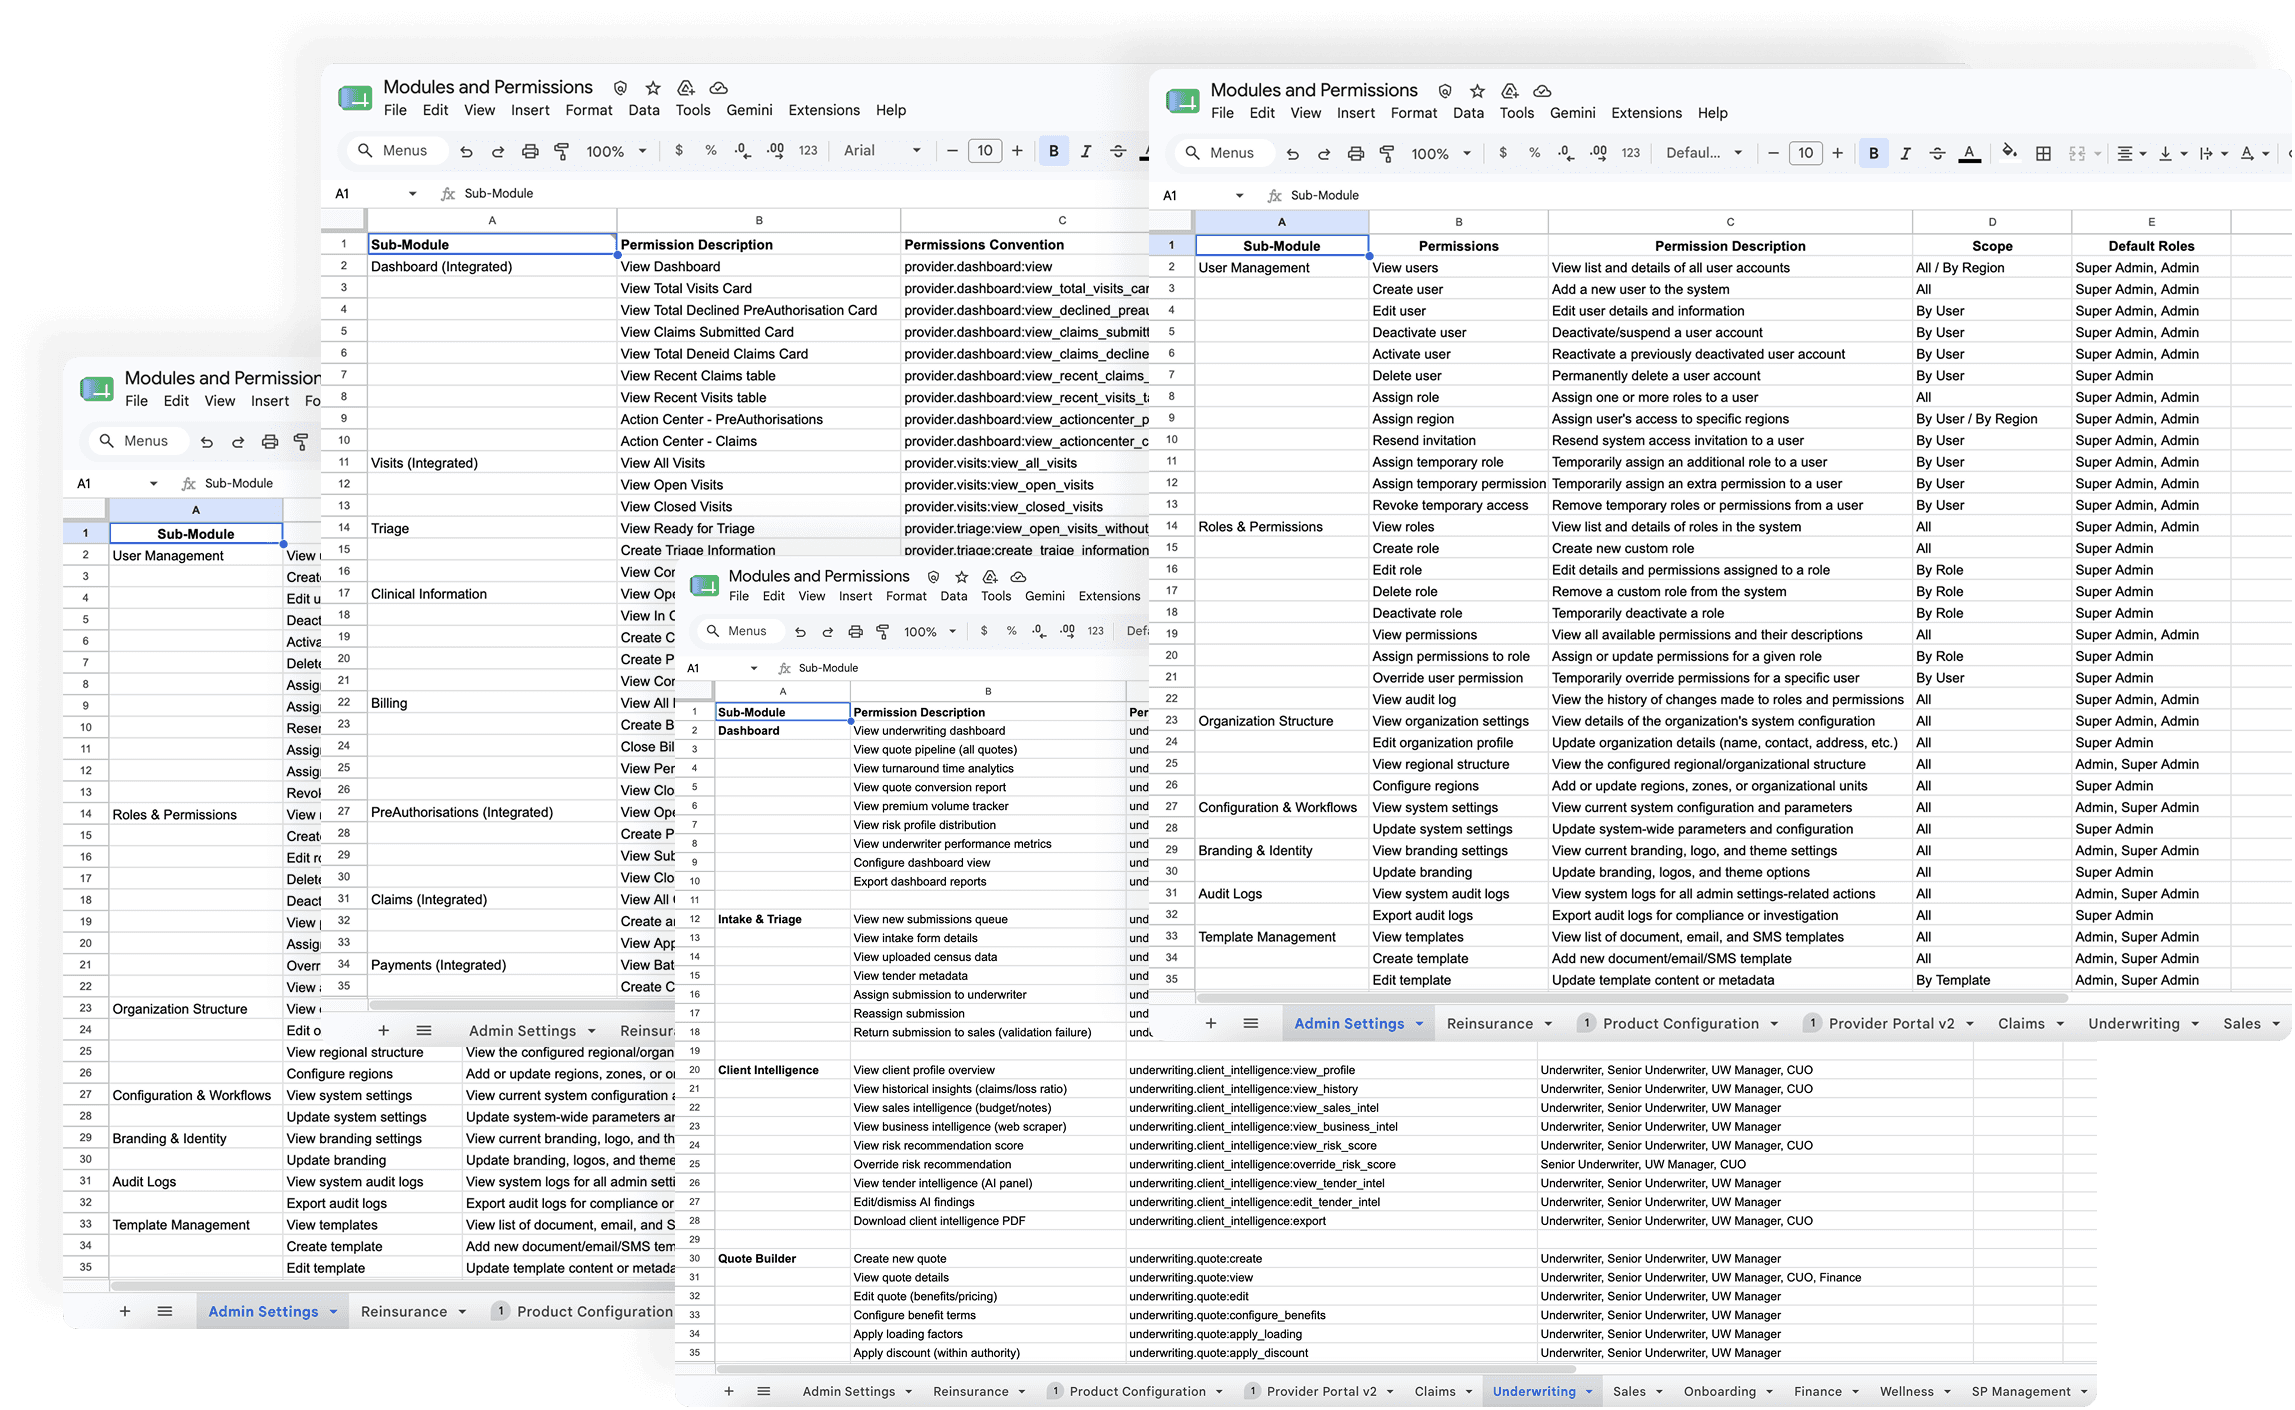Click Sheets logo in the Scope-column window
Screen dimensions: 2295x1410
[x=1183, y=101]
